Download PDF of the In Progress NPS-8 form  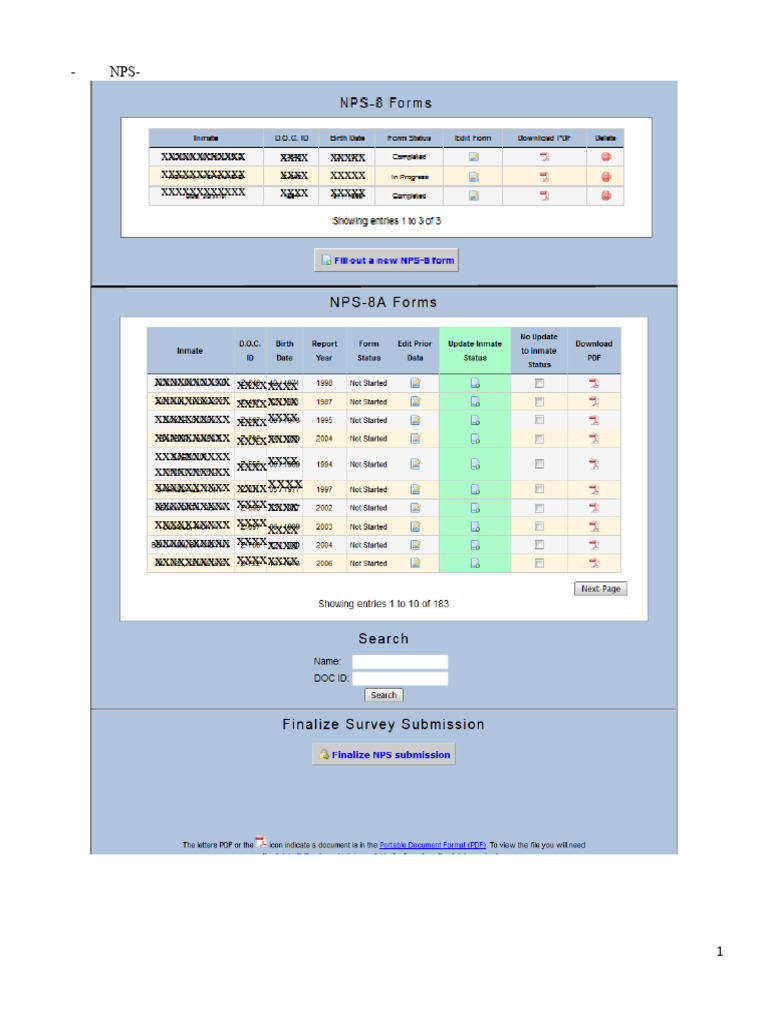click(544, 177)
